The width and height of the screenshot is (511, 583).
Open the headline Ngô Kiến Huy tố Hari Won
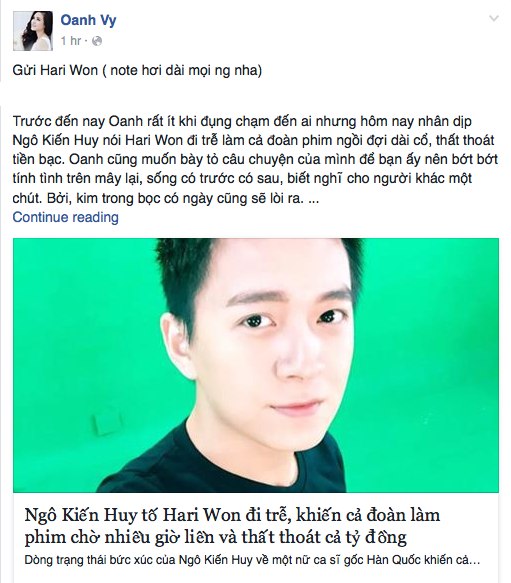point(232,526)
